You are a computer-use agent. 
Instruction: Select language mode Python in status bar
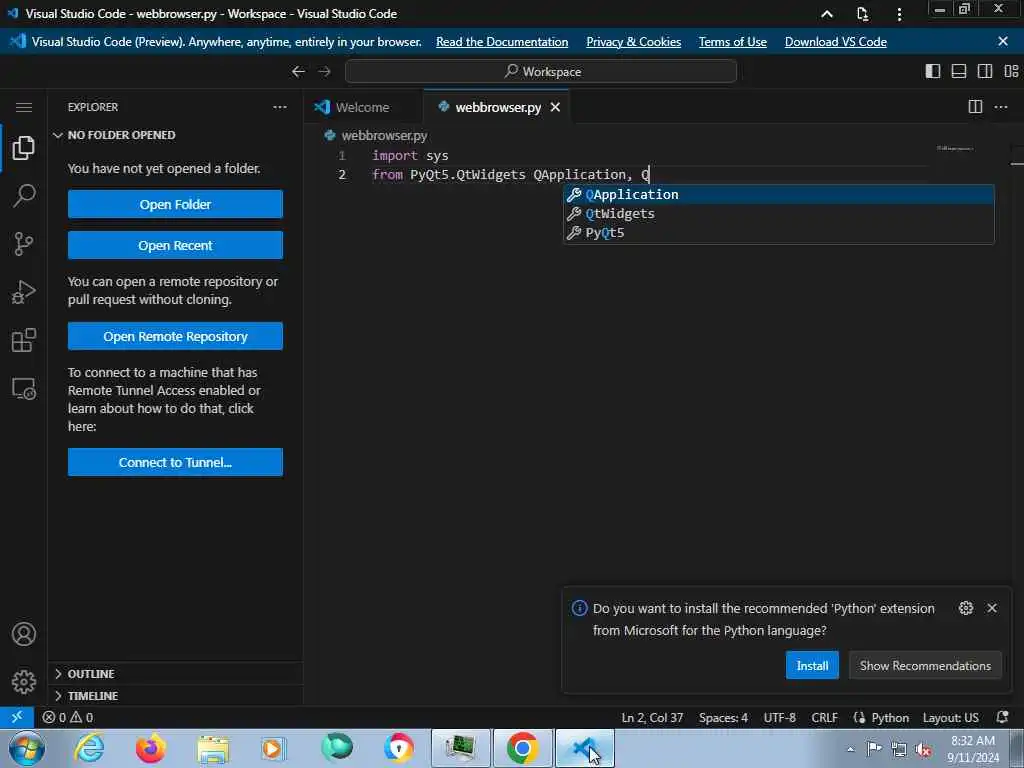[x=889, y=717]
